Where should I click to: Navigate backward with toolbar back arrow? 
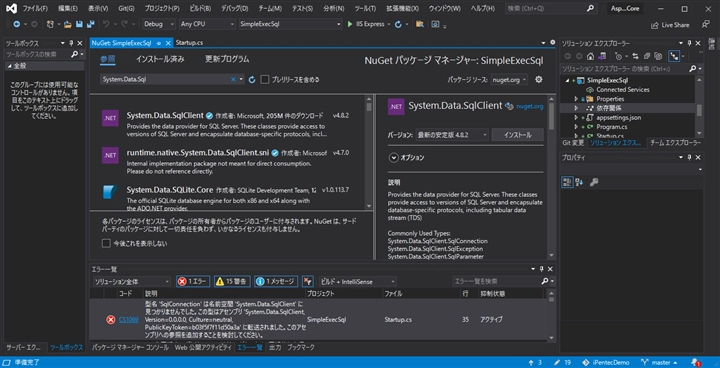tap(17, 24)
